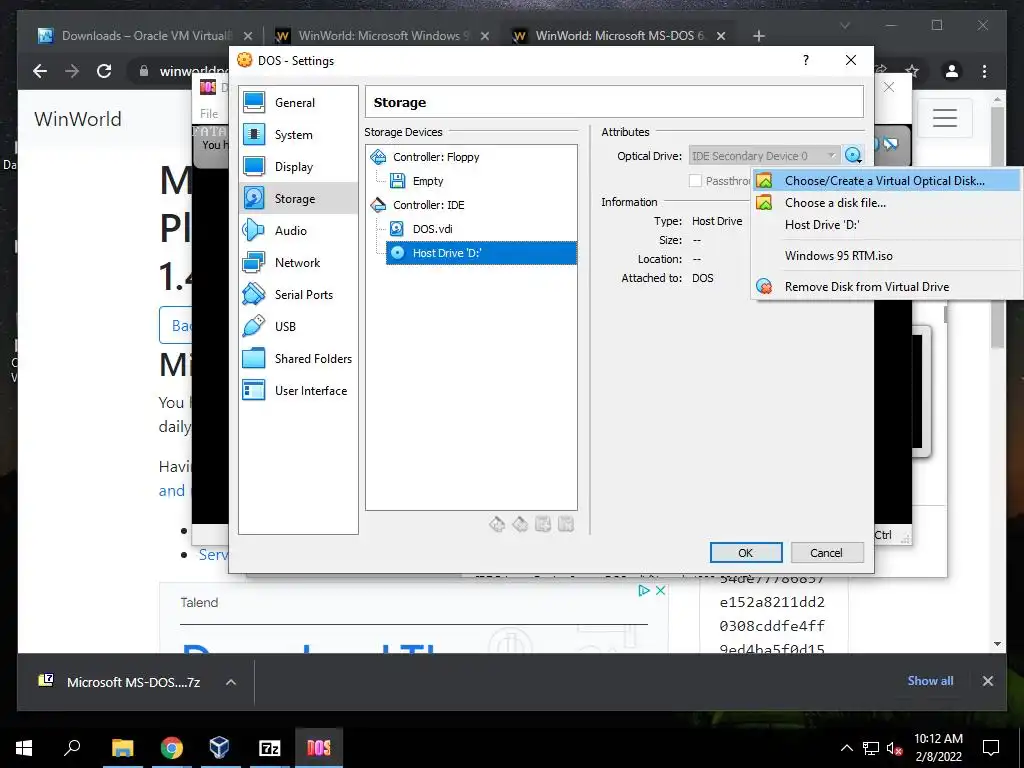The width and height of the screenshot is (1024, 768).
Task: Open the notification center icon
Action: pos(991,748)
